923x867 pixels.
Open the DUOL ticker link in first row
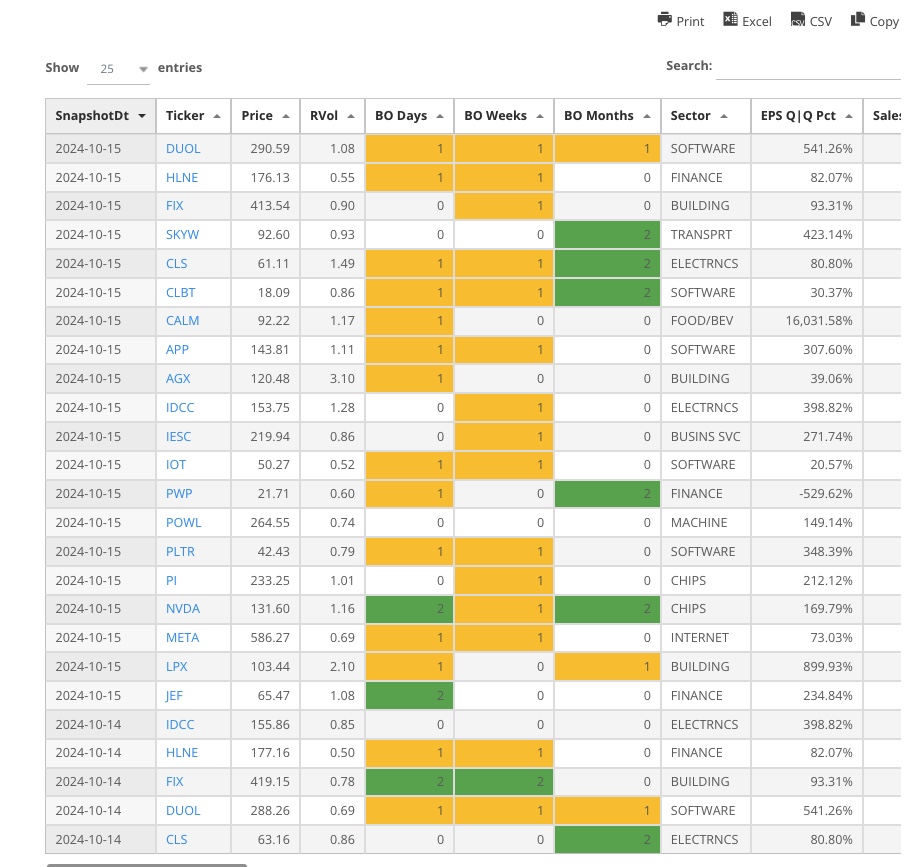183,148
